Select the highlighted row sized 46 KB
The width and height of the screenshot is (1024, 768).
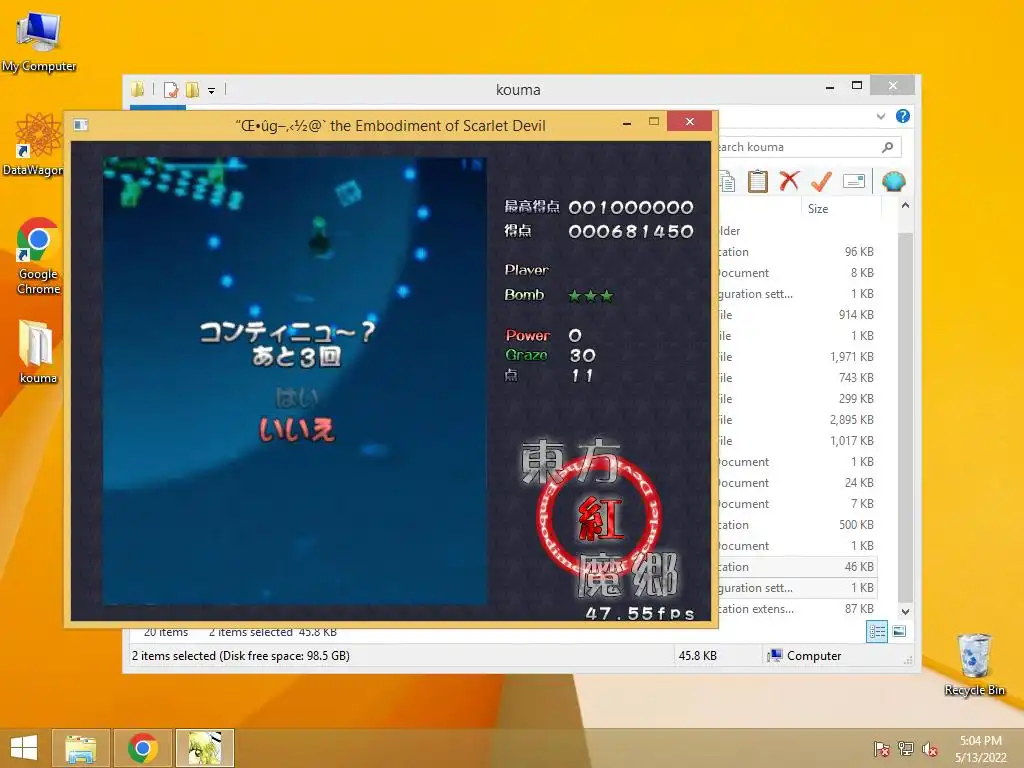797,567
